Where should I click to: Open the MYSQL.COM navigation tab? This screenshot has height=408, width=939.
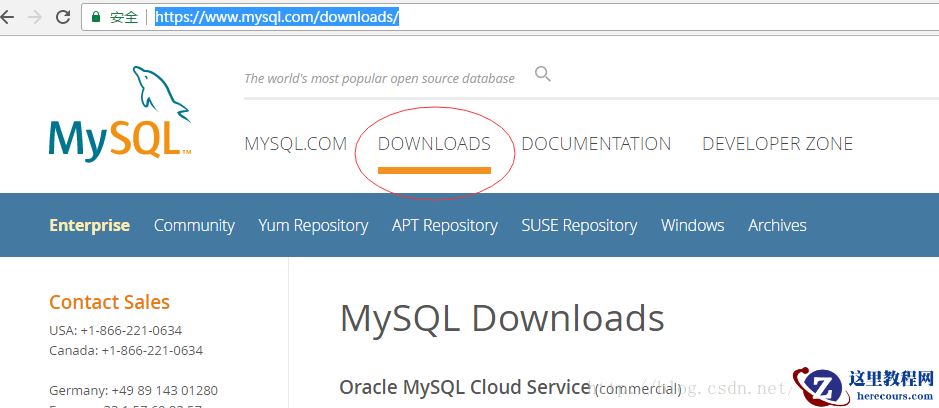(x=296, y=144)
